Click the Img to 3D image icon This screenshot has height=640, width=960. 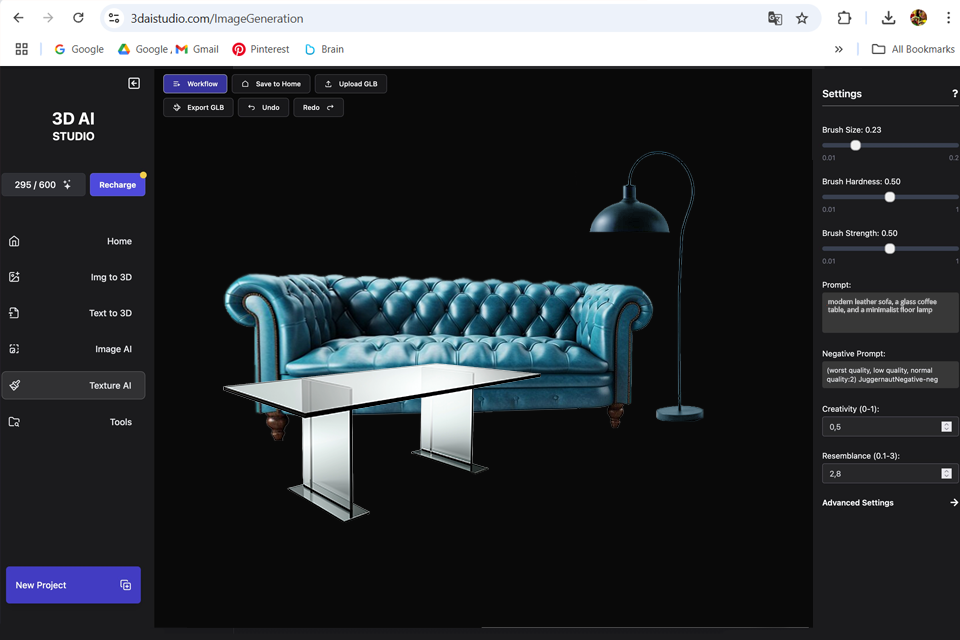pyautogui.click(x=14, y=277)
